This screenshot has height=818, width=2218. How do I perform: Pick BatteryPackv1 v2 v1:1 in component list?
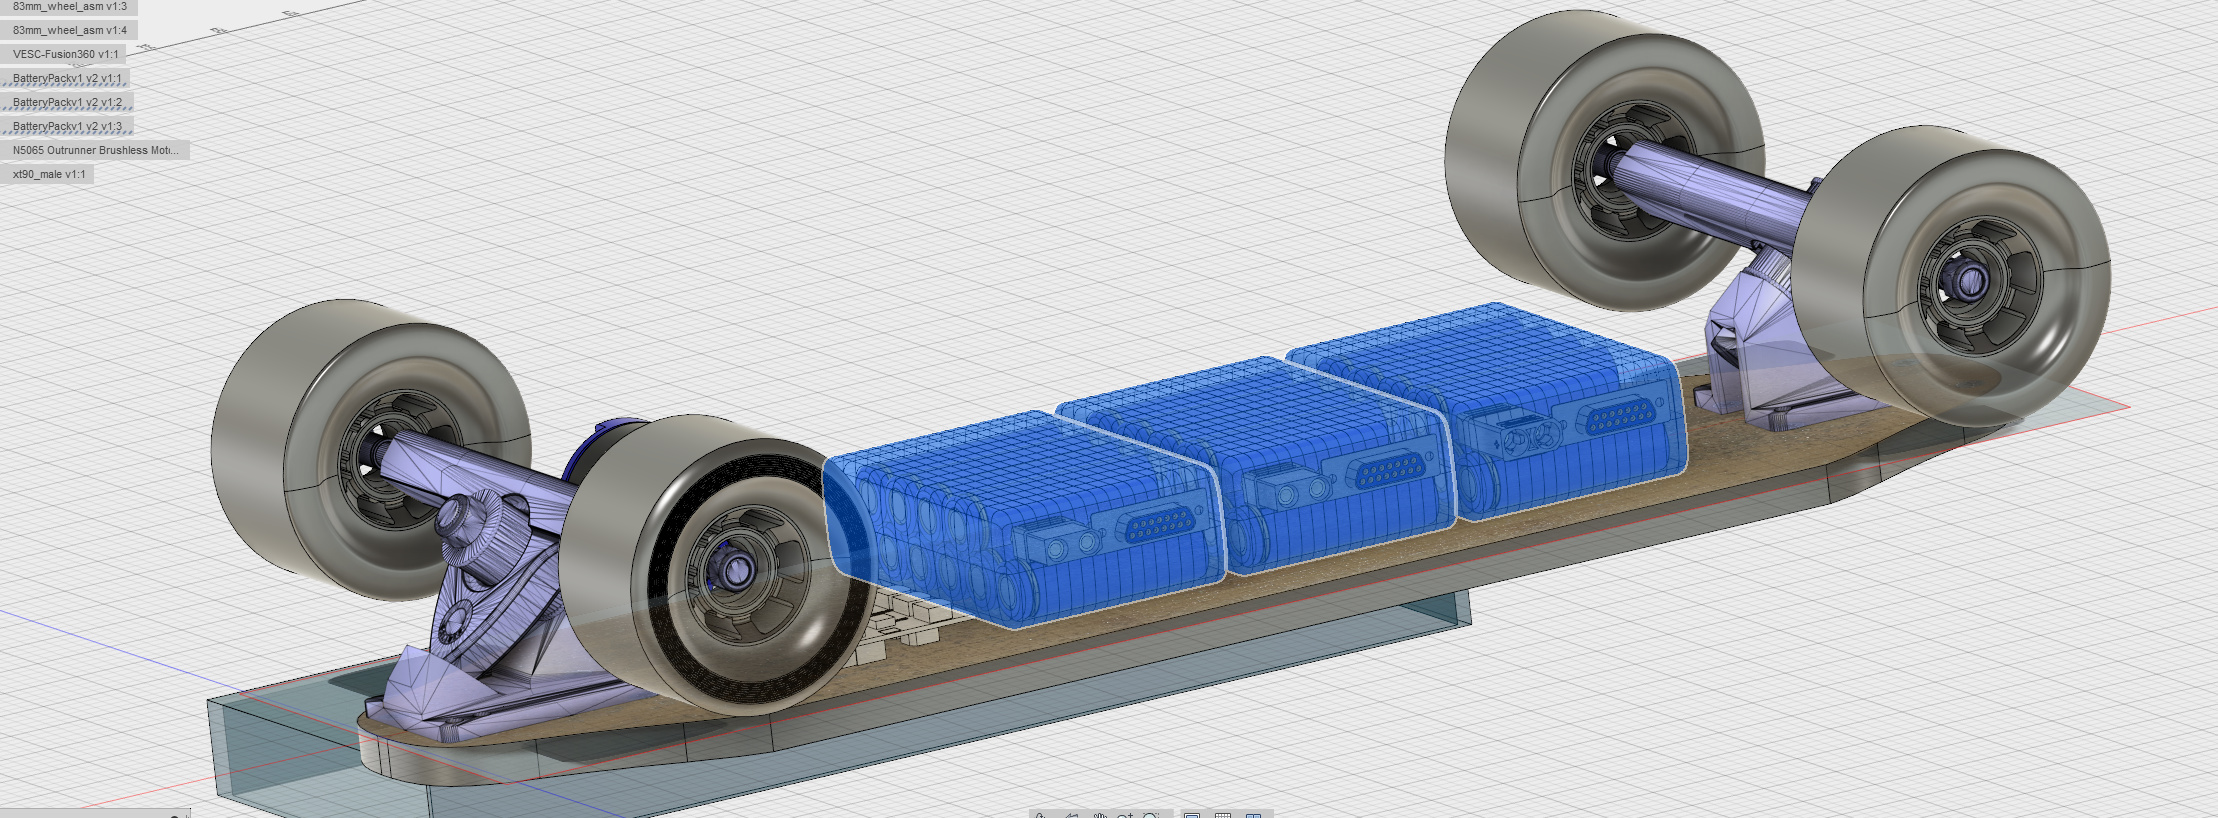(x=67, y=78)
